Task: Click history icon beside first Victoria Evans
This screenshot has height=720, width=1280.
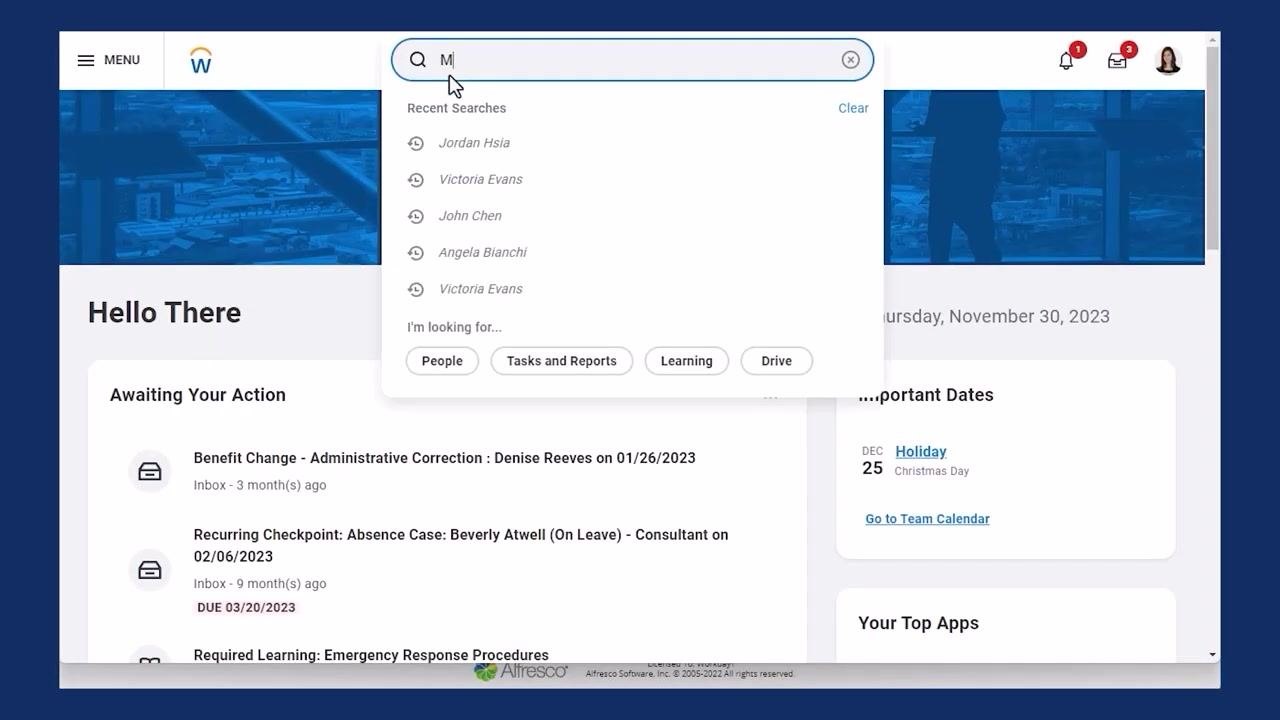Action: coord(416,180)
